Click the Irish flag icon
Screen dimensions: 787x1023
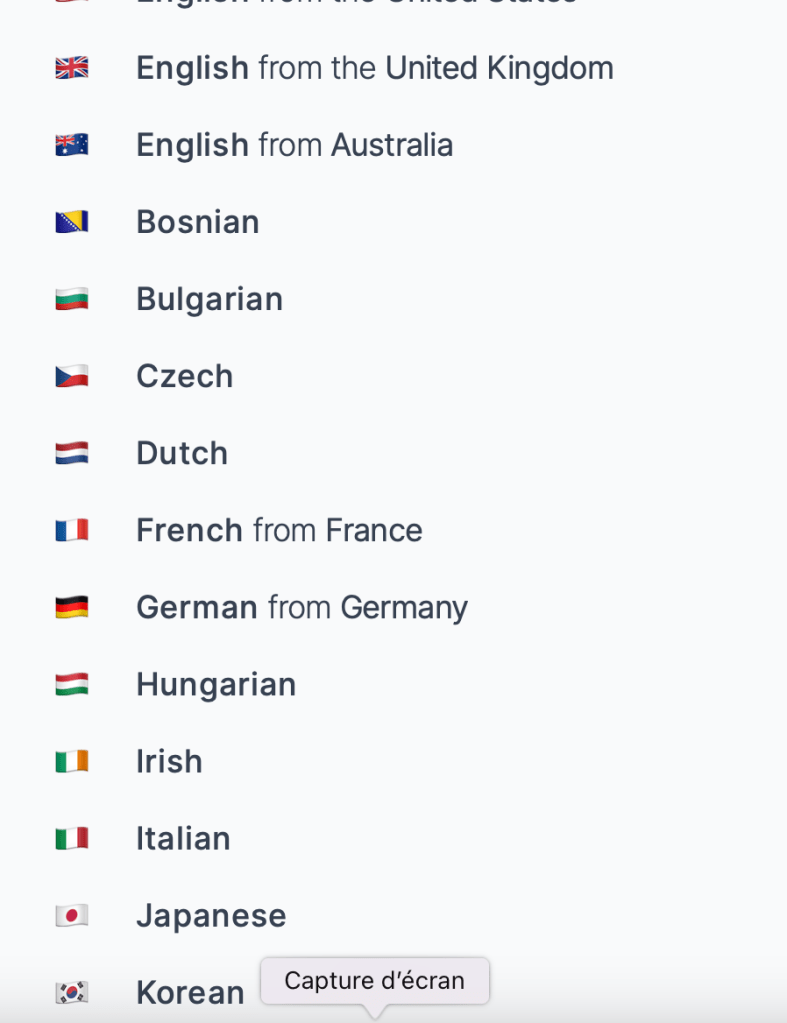point(72,761)
